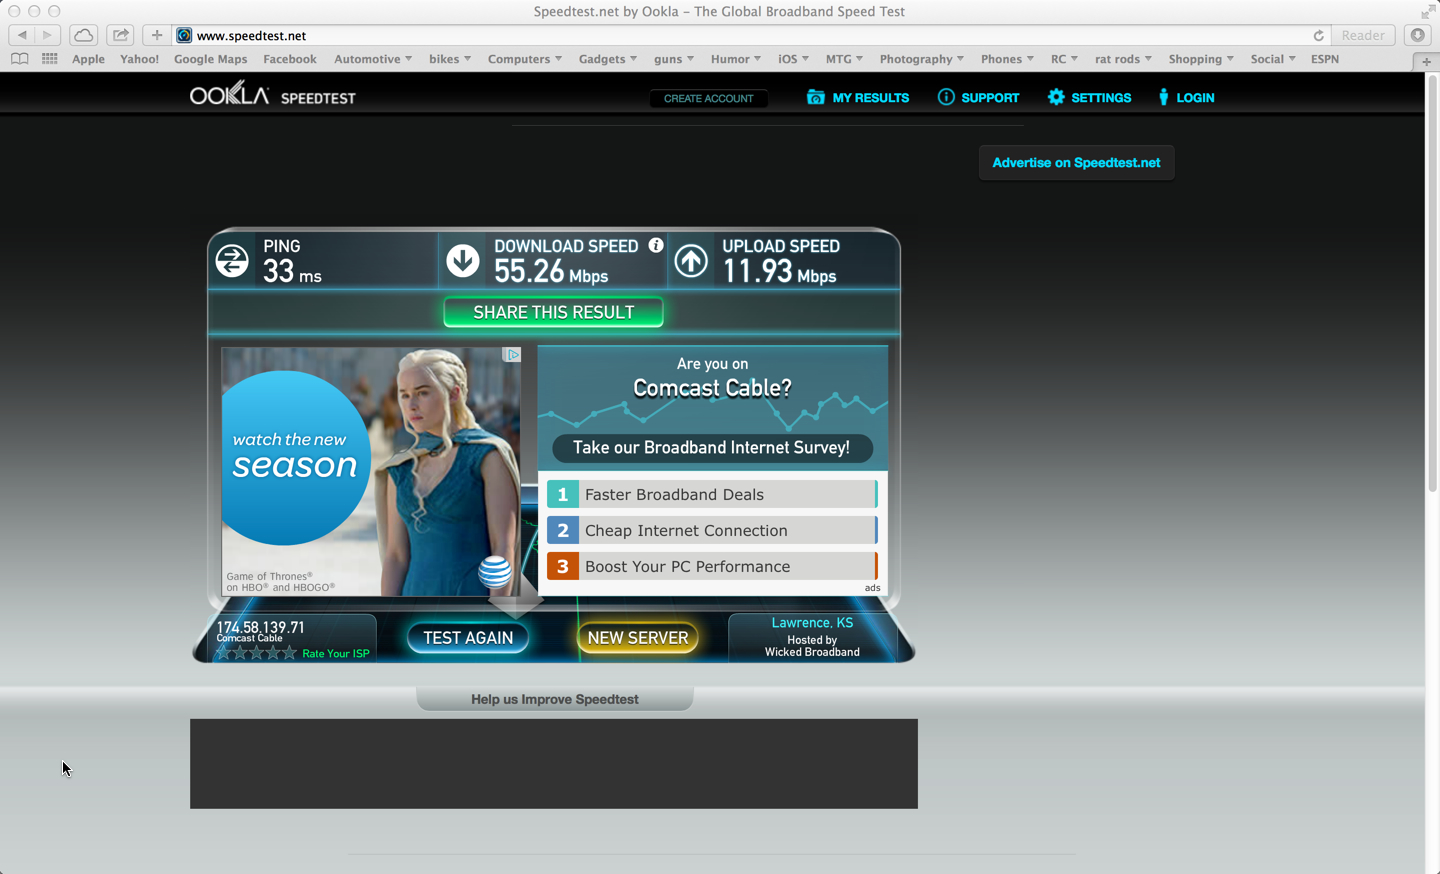Open iCloud Tabs cloud icon
Image resolution: width=1440 pixels, height=874 pixels.
[x=84, y=35]
